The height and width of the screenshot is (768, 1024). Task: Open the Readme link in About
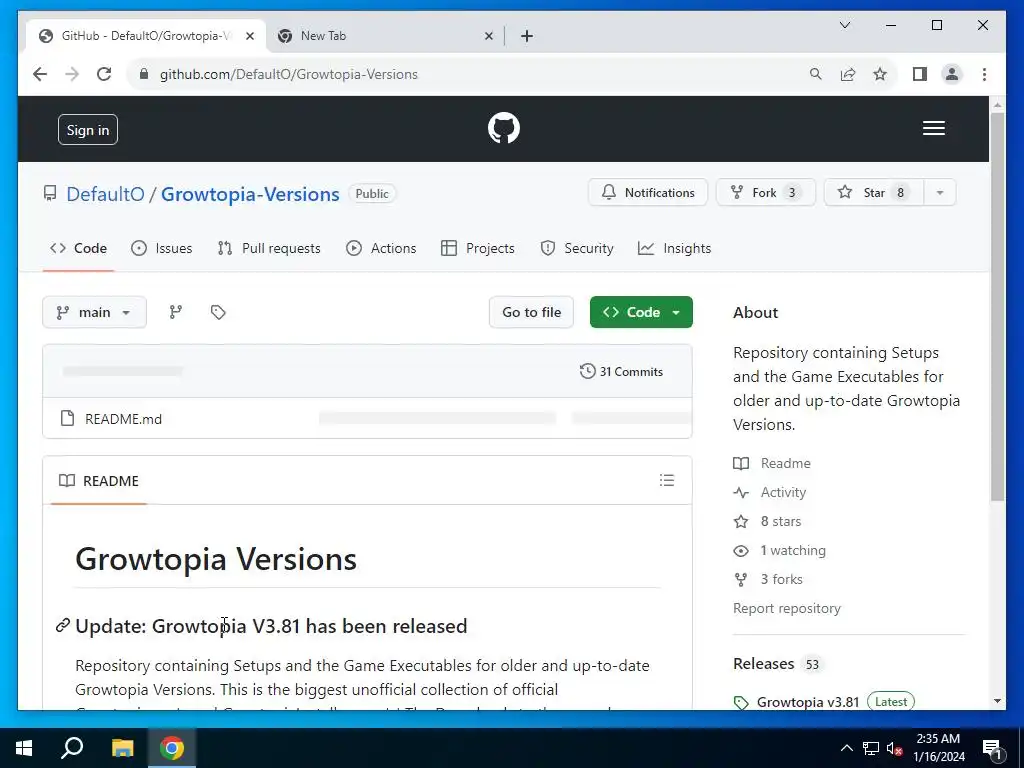point(772,463)
